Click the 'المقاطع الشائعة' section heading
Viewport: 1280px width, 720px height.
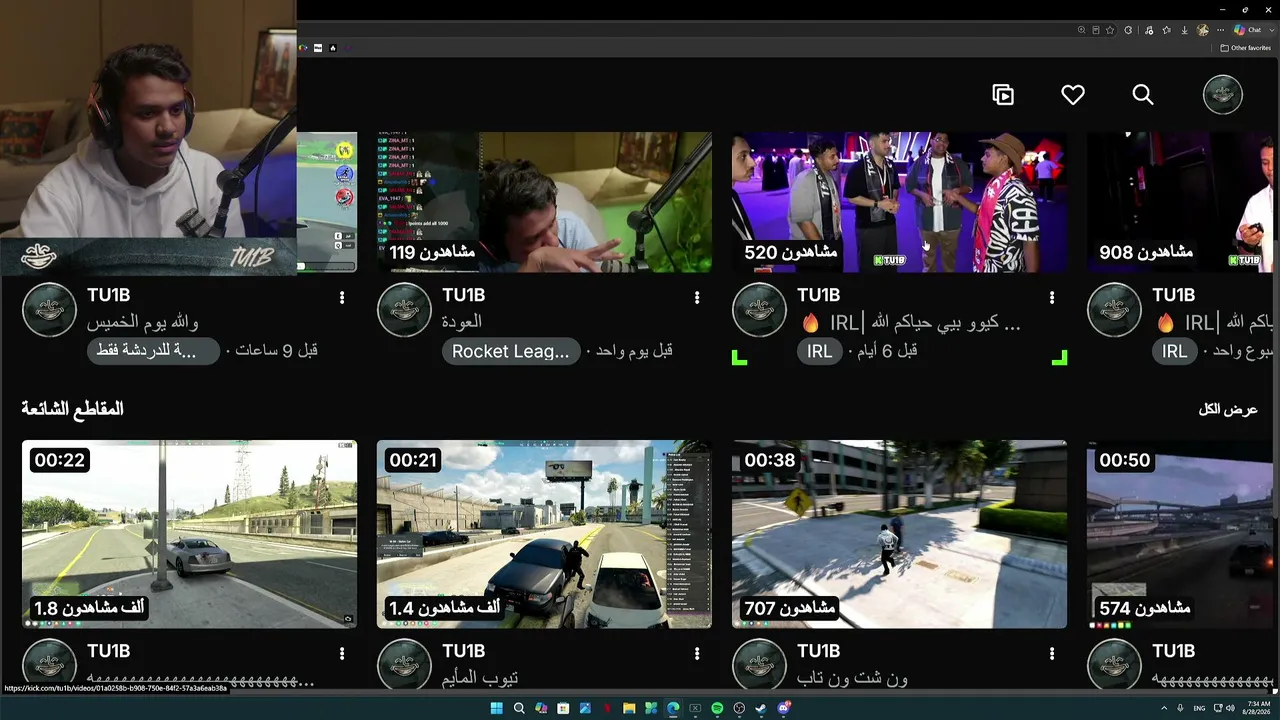coord(72,409)
